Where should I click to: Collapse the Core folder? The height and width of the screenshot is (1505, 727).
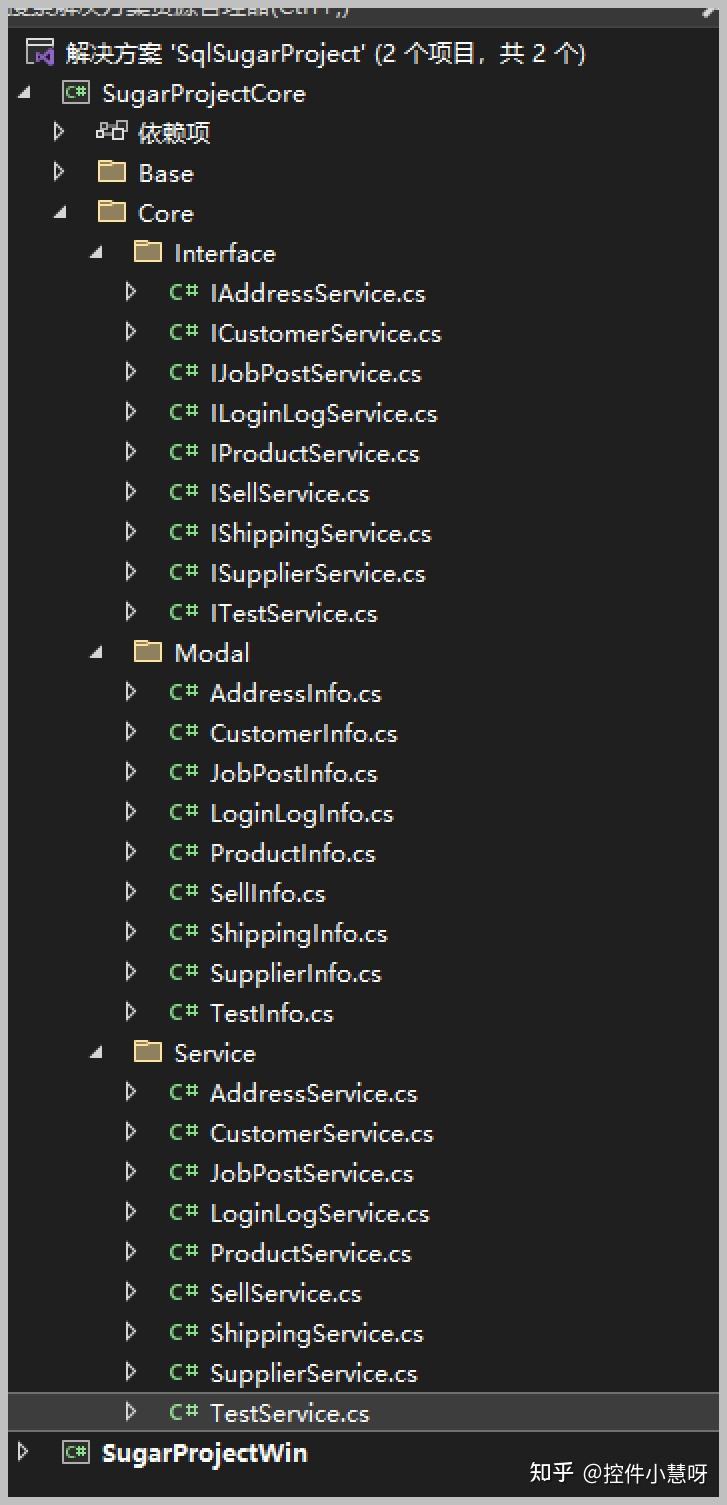coord(59,213)
